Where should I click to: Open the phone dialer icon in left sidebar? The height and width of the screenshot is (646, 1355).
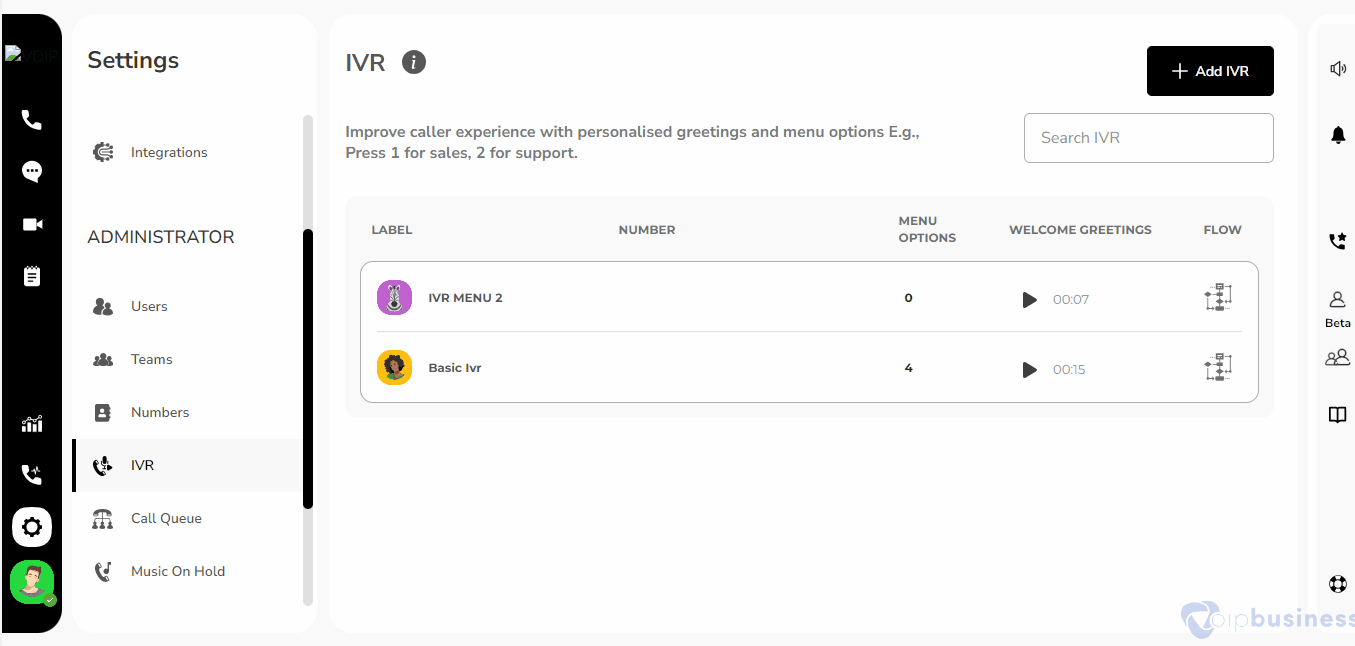pyautogui.click(x=32, y=120)
